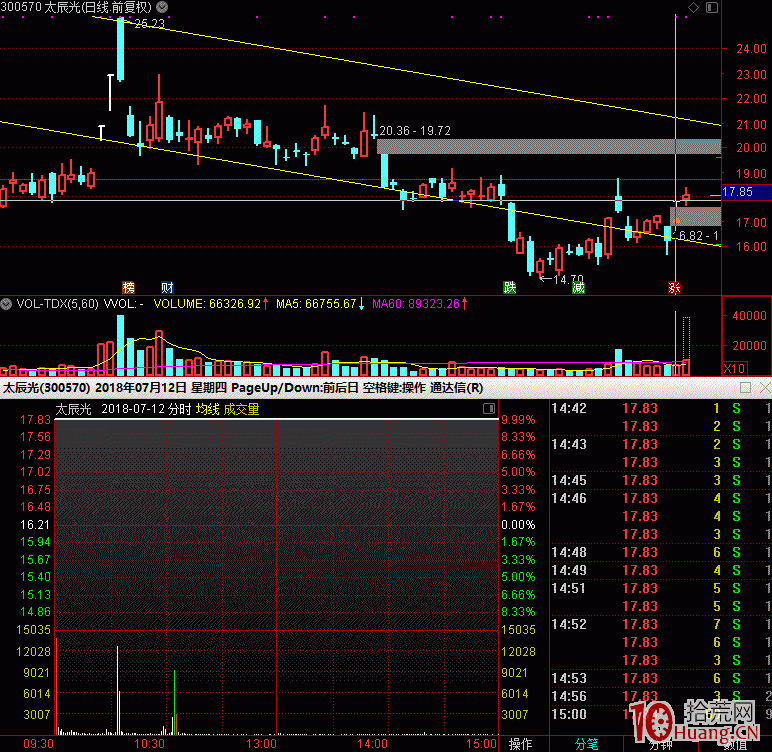Click the red 涨 marker under the chart
This screenshot has height=752, width=772.
coord(674,288)
